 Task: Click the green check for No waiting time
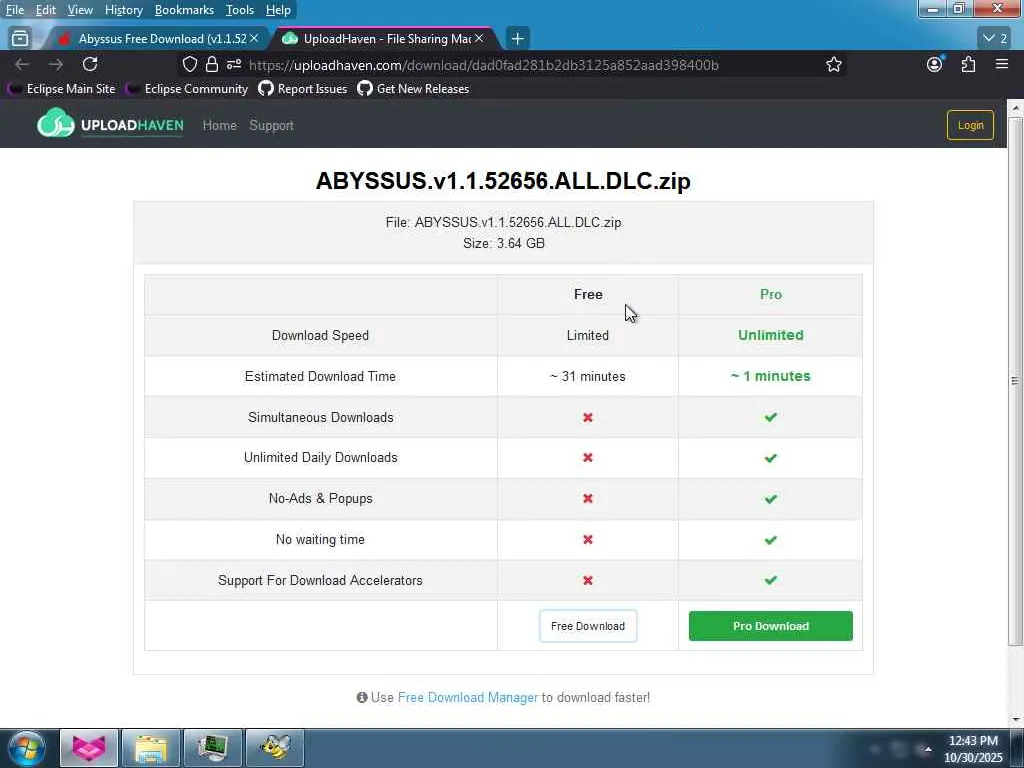coord(771,540)
